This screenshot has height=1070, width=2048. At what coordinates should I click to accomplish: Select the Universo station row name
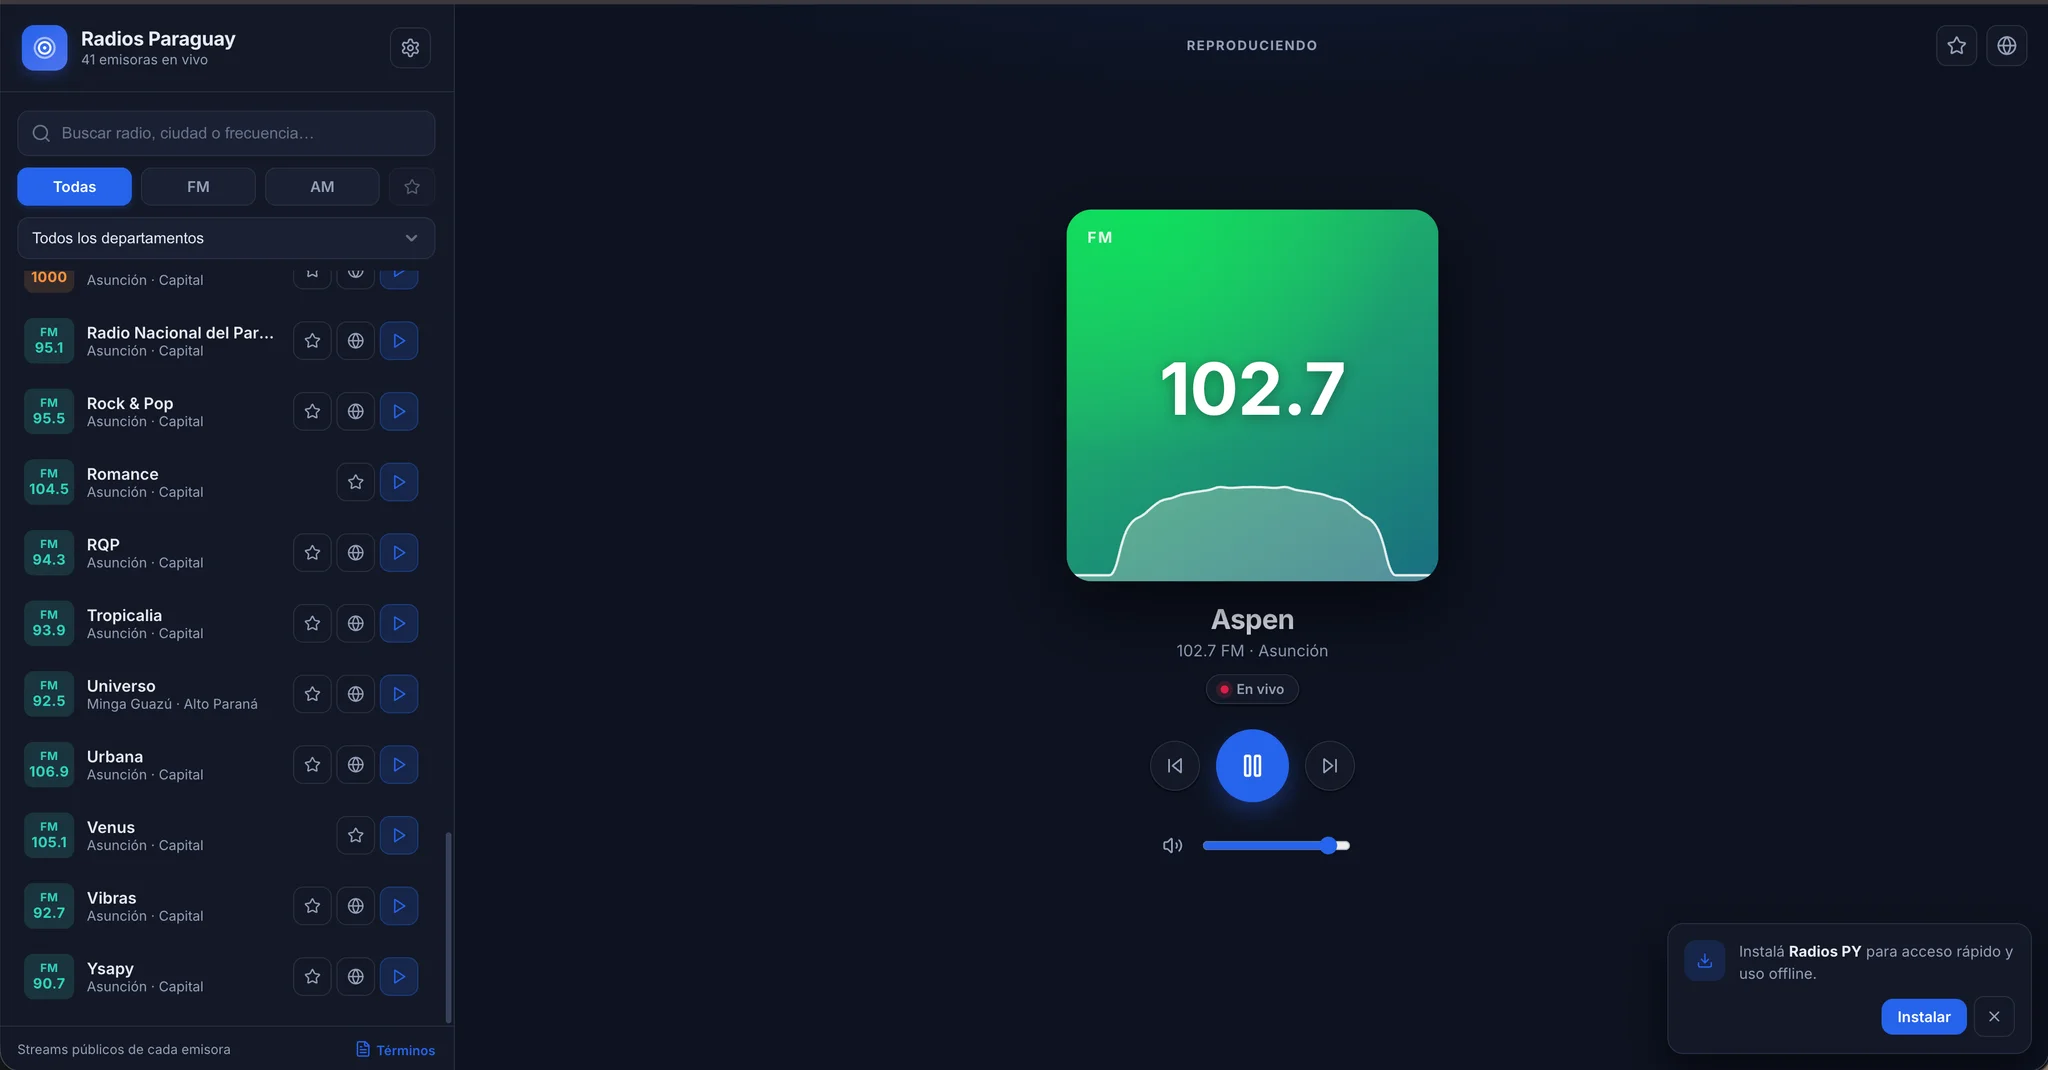(121, 686)
